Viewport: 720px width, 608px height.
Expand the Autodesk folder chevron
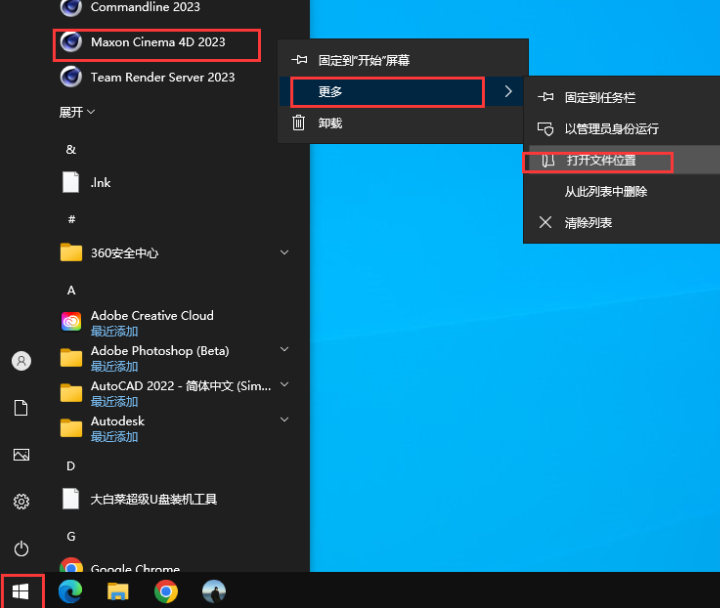tap(284, 422)
